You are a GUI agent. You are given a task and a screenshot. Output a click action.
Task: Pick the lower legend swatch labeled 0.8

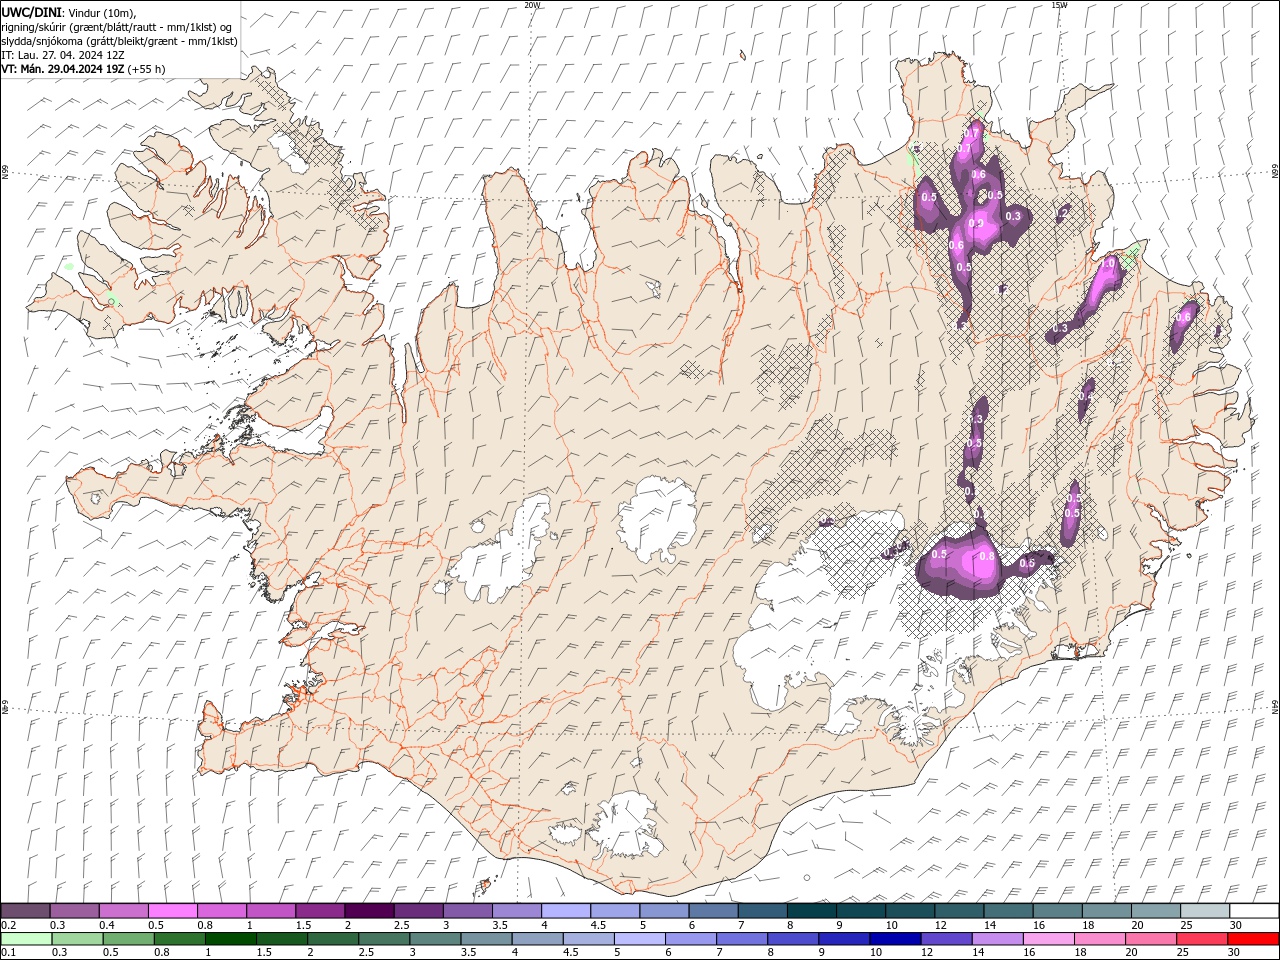179,939
